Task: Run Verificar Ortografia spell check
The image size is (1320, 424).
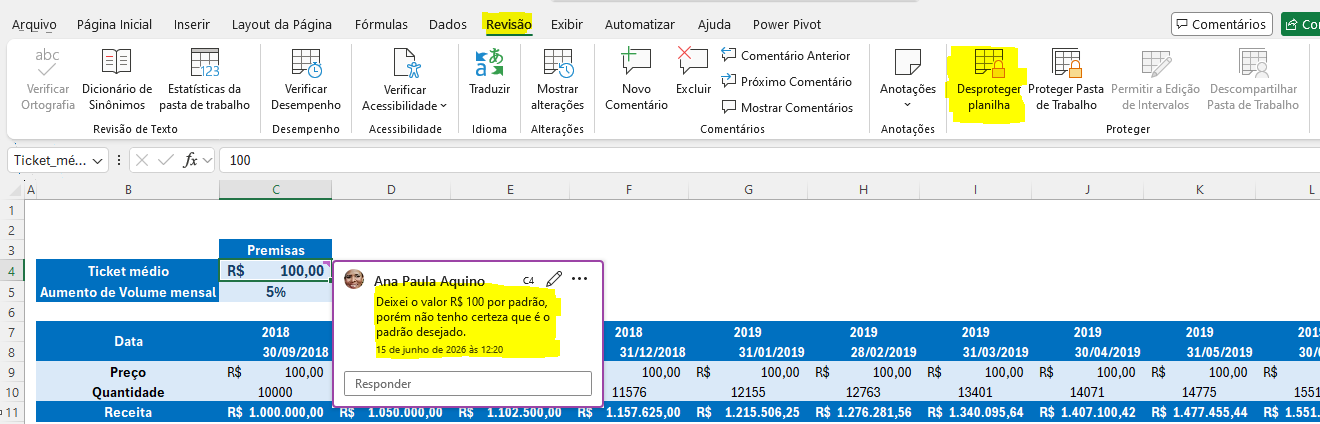Action: (x=48, y=79)
